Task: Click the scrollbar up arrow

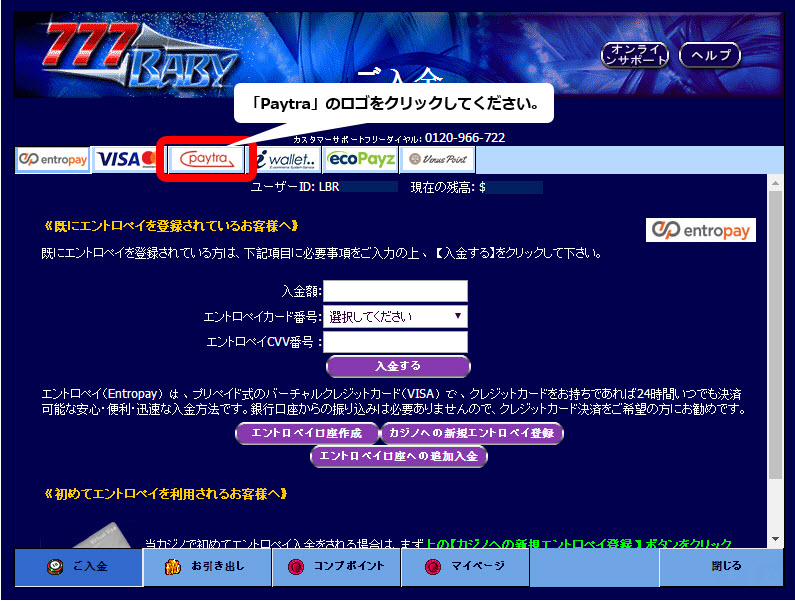Action: pyautogui.click(x=776, y=183)
